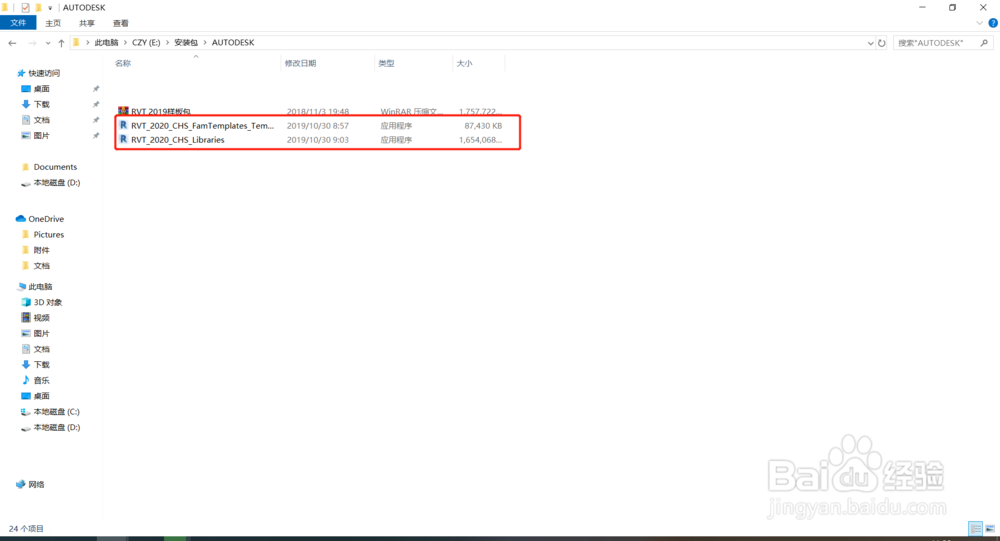Open the blue help icon
Screen dimensions: 1000x541
[x=993, y=23]
